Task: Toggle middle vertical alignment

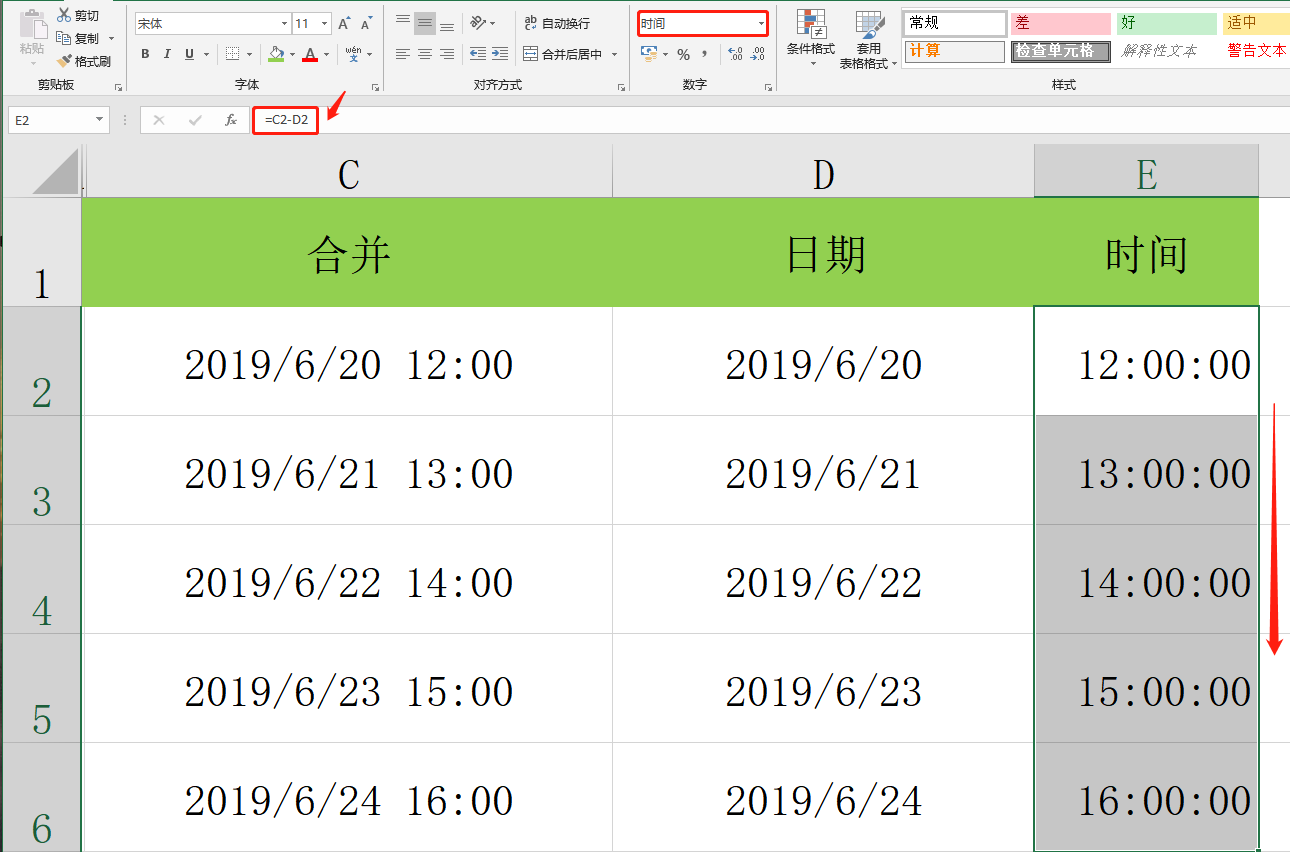Action: (x=425, y=23)
